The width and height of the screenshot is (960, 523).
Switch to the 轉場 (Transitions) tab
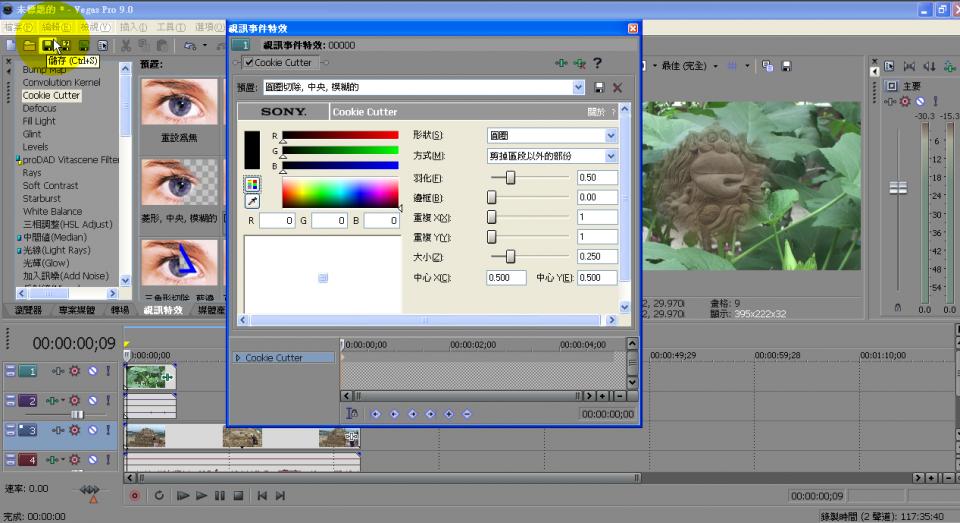[x=119, y=310]
